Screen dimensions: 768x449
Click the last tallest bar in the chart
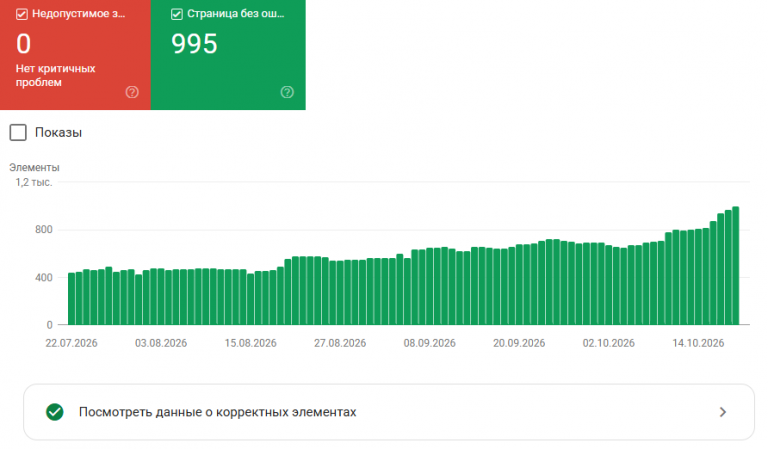735,266
